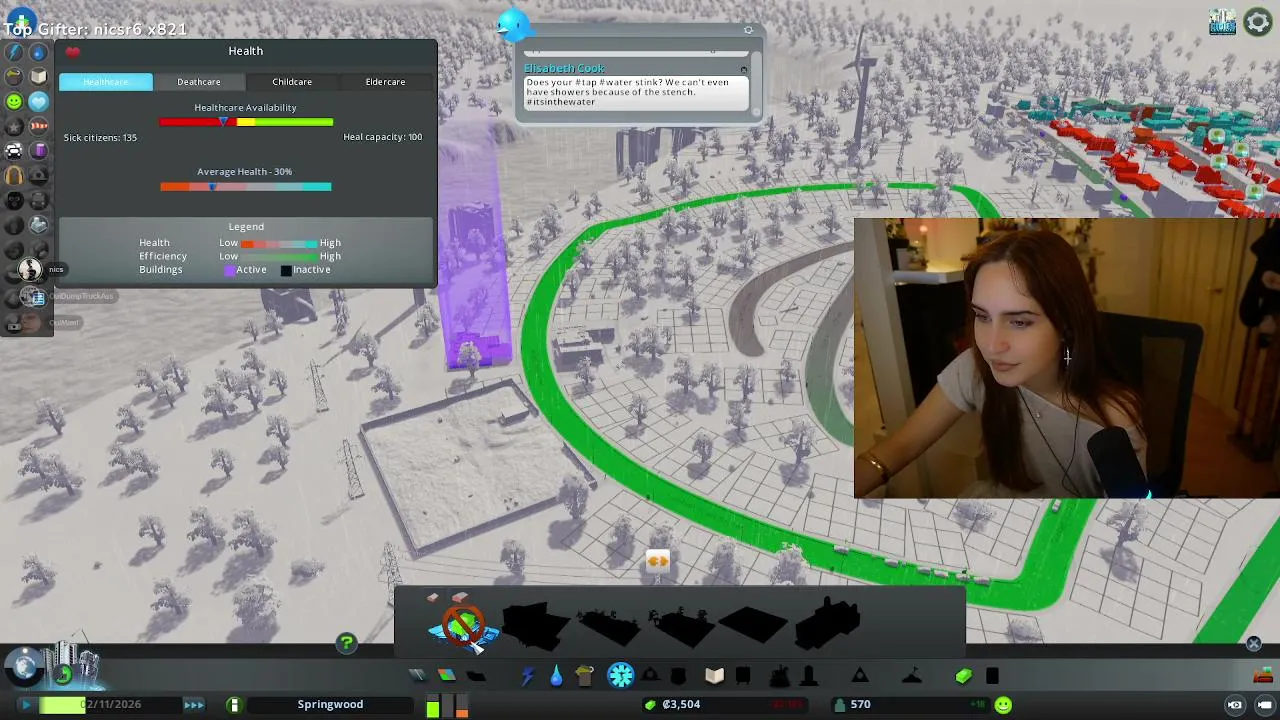Click the 'Sick citizens: 135' text
This screenshot has height=720, width=1280.
[100, 138]
